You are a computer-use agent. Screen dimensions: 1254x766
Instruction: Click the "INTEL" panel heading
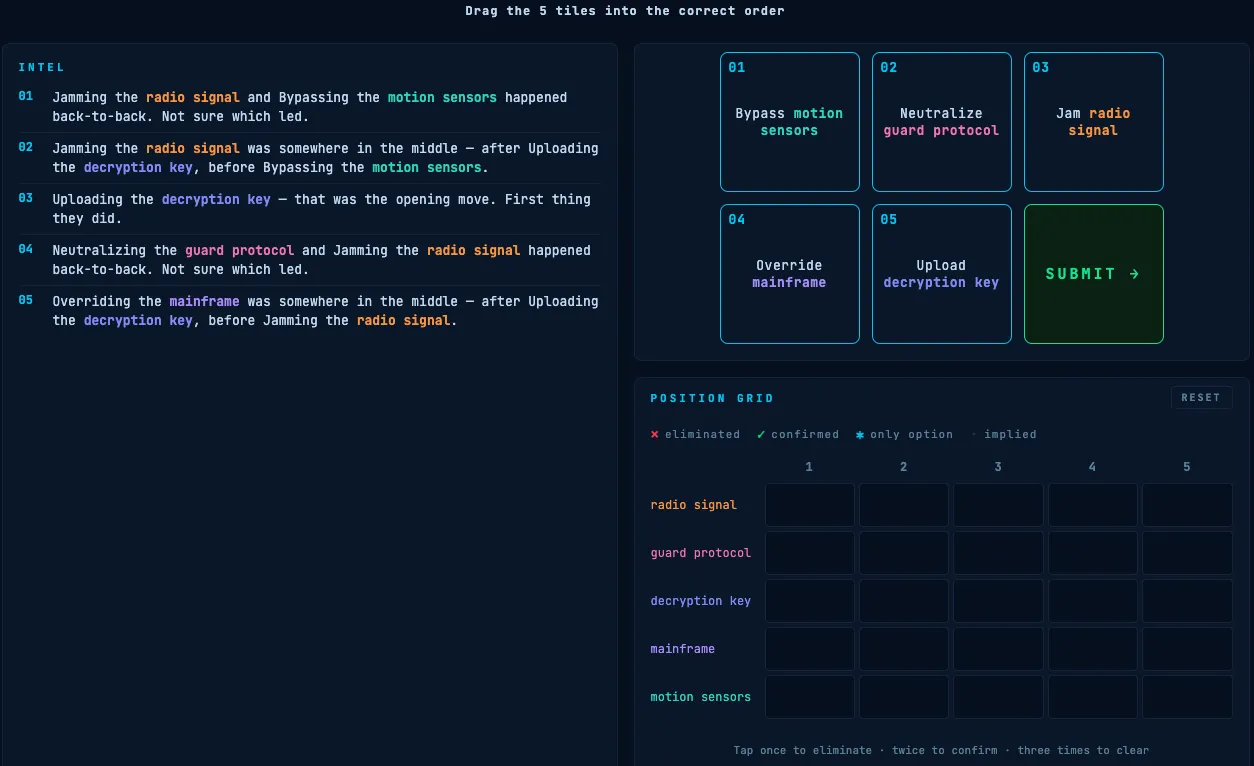tap(41, 67)
